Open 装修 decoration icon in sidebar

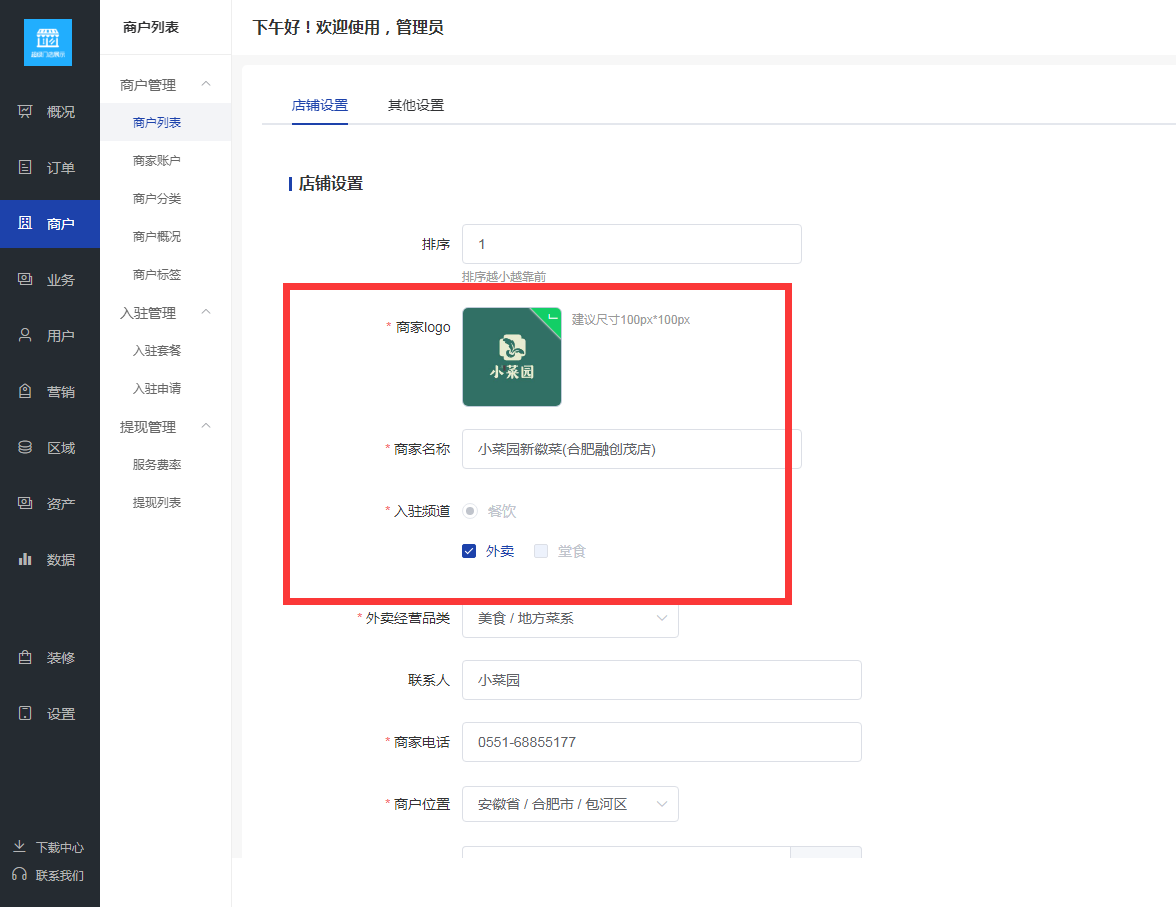pos(25,657)
